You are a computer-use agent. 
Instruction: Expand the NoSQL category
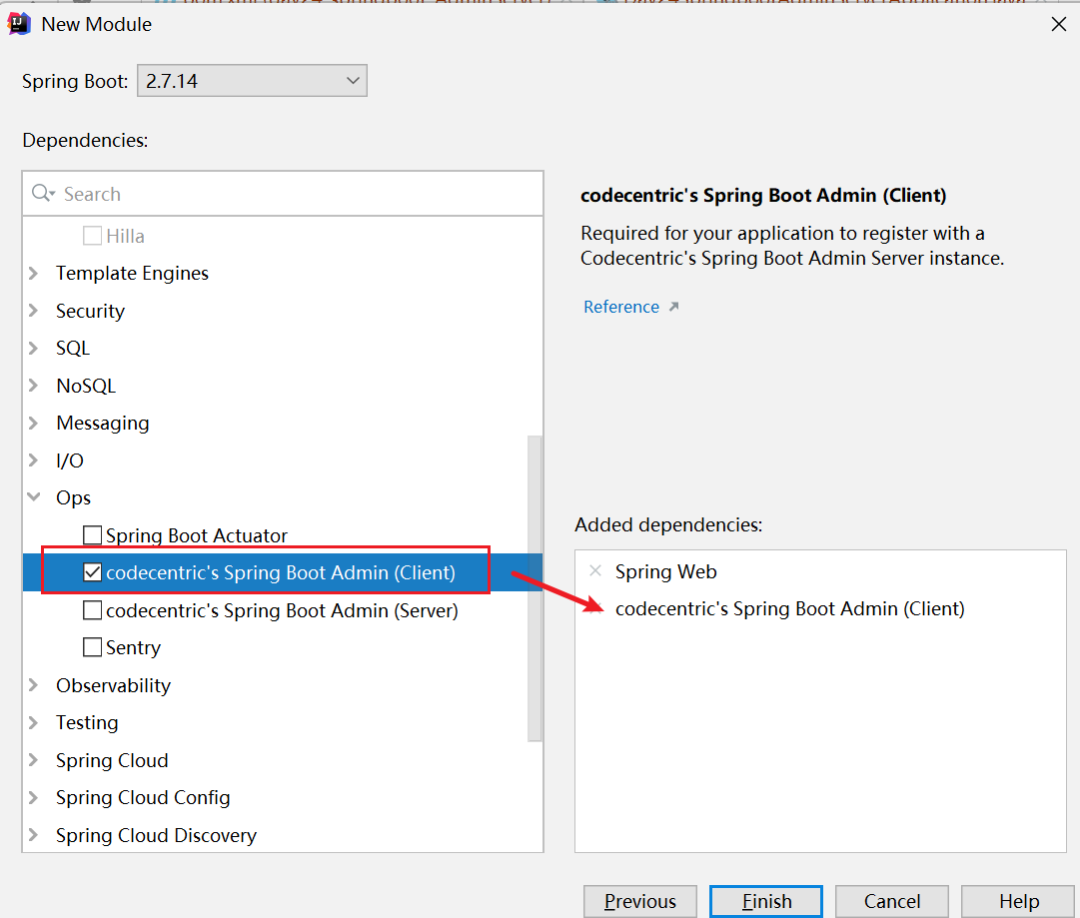click(x=34, y=386)
